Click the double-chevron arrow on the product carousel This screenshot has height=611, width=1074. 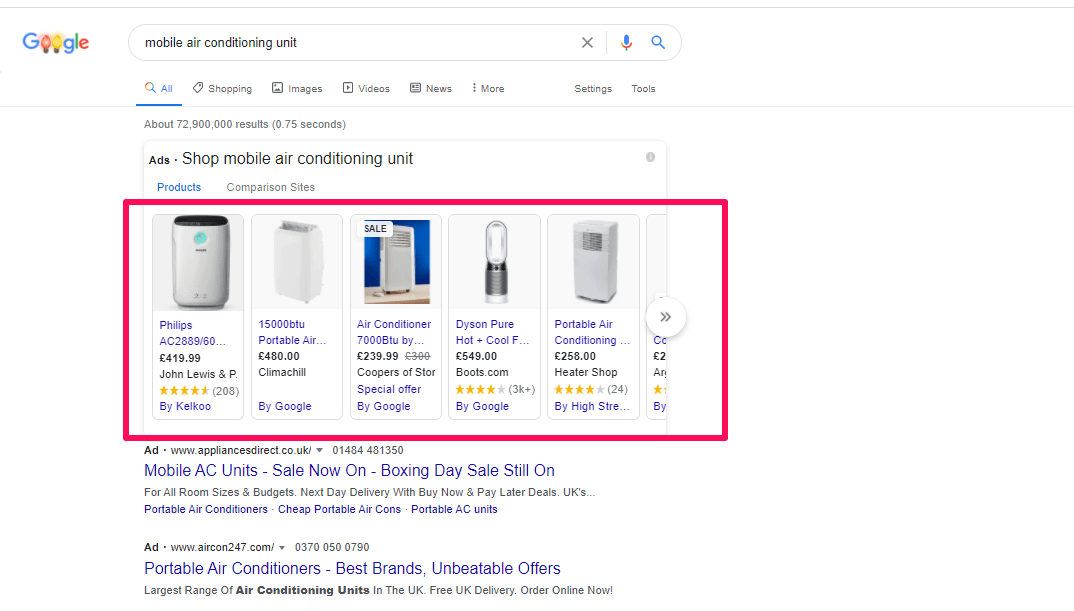pyautogui.click(x=665, y=316)
